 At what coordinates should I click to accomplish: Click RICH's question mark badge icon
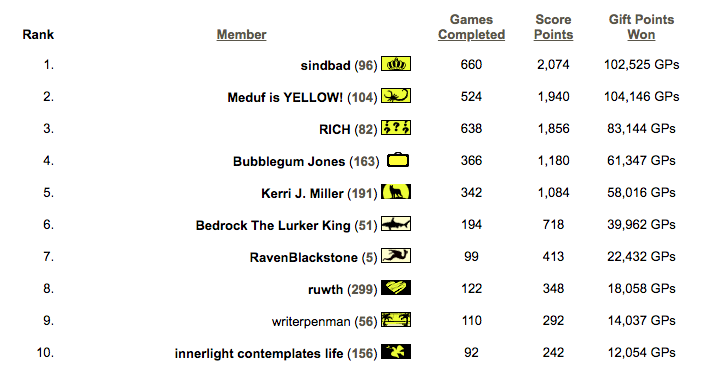[x=396, y=128]
